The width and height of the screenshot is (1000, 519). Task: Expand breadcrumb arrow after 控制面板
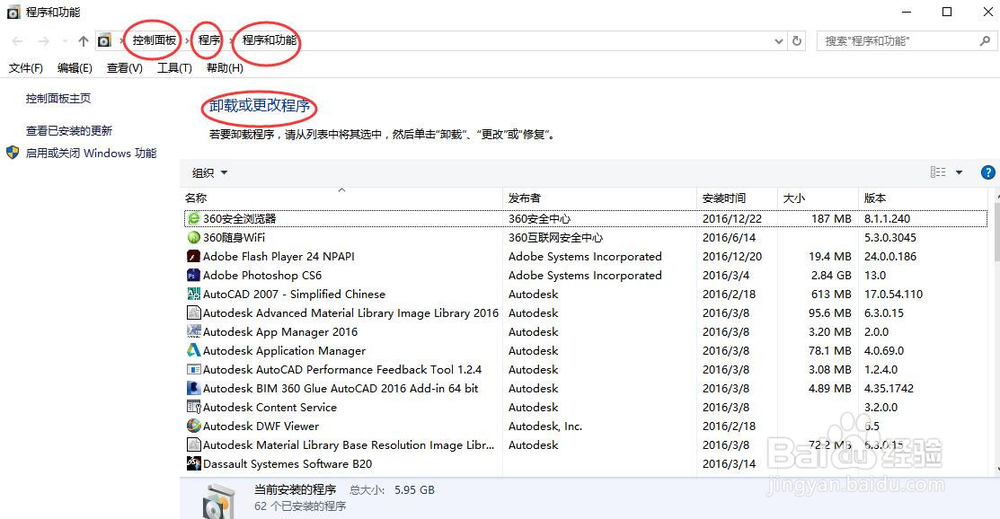(x=188, y=41)
